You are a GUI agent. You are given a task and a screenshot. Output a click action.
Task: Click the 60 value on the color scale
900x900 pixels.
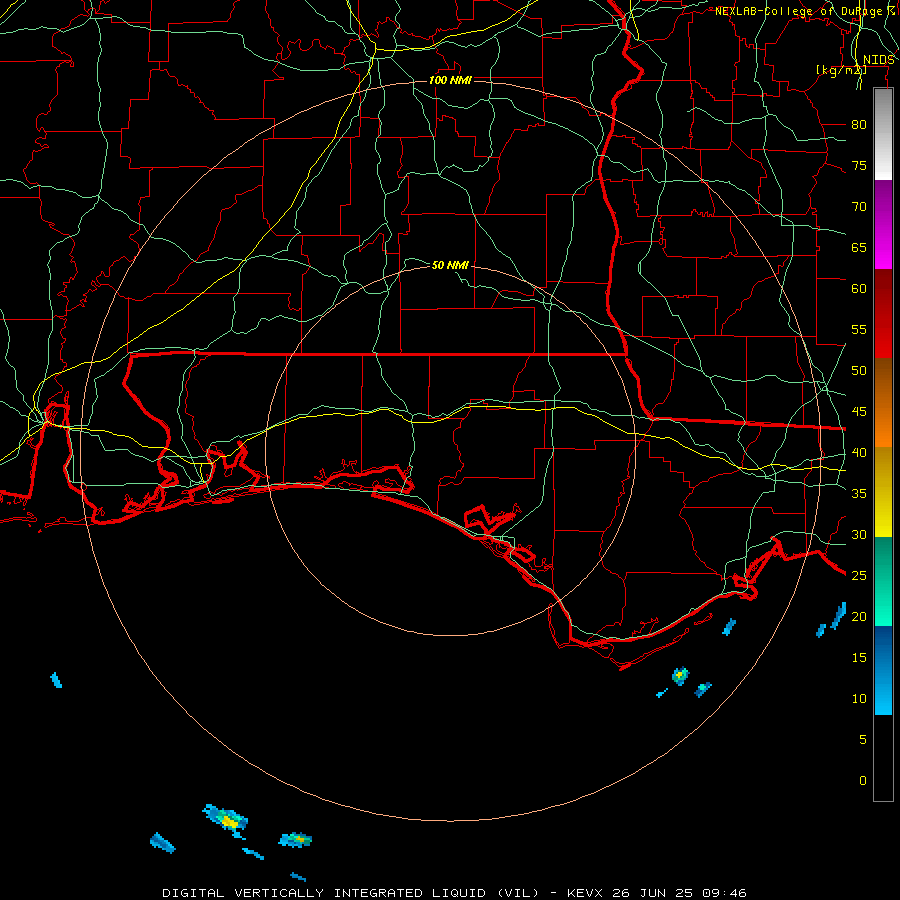[x=859, y=289]
